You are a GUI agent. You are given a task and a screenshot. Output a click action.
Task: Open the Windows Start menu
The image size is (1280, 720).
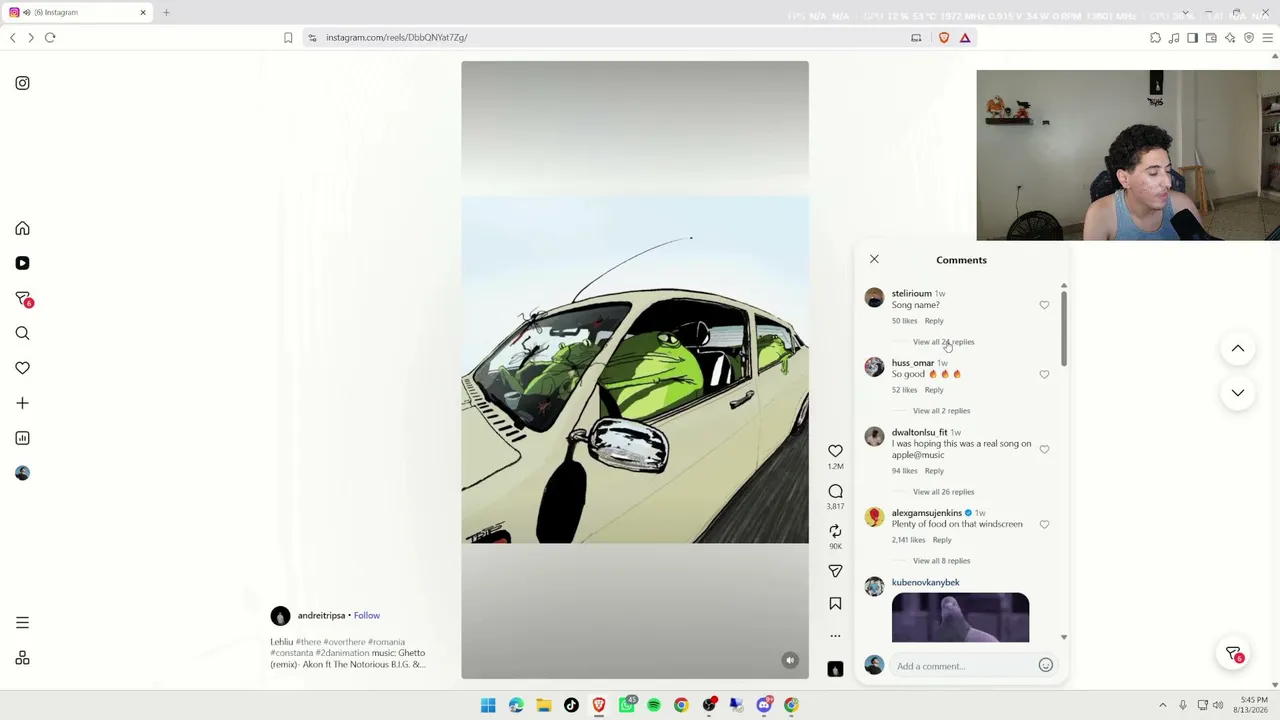(488, 705)
